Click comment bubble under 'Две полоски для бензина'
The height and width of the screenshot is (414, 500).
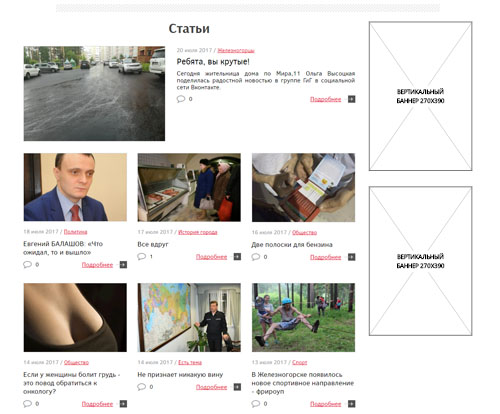256,257
